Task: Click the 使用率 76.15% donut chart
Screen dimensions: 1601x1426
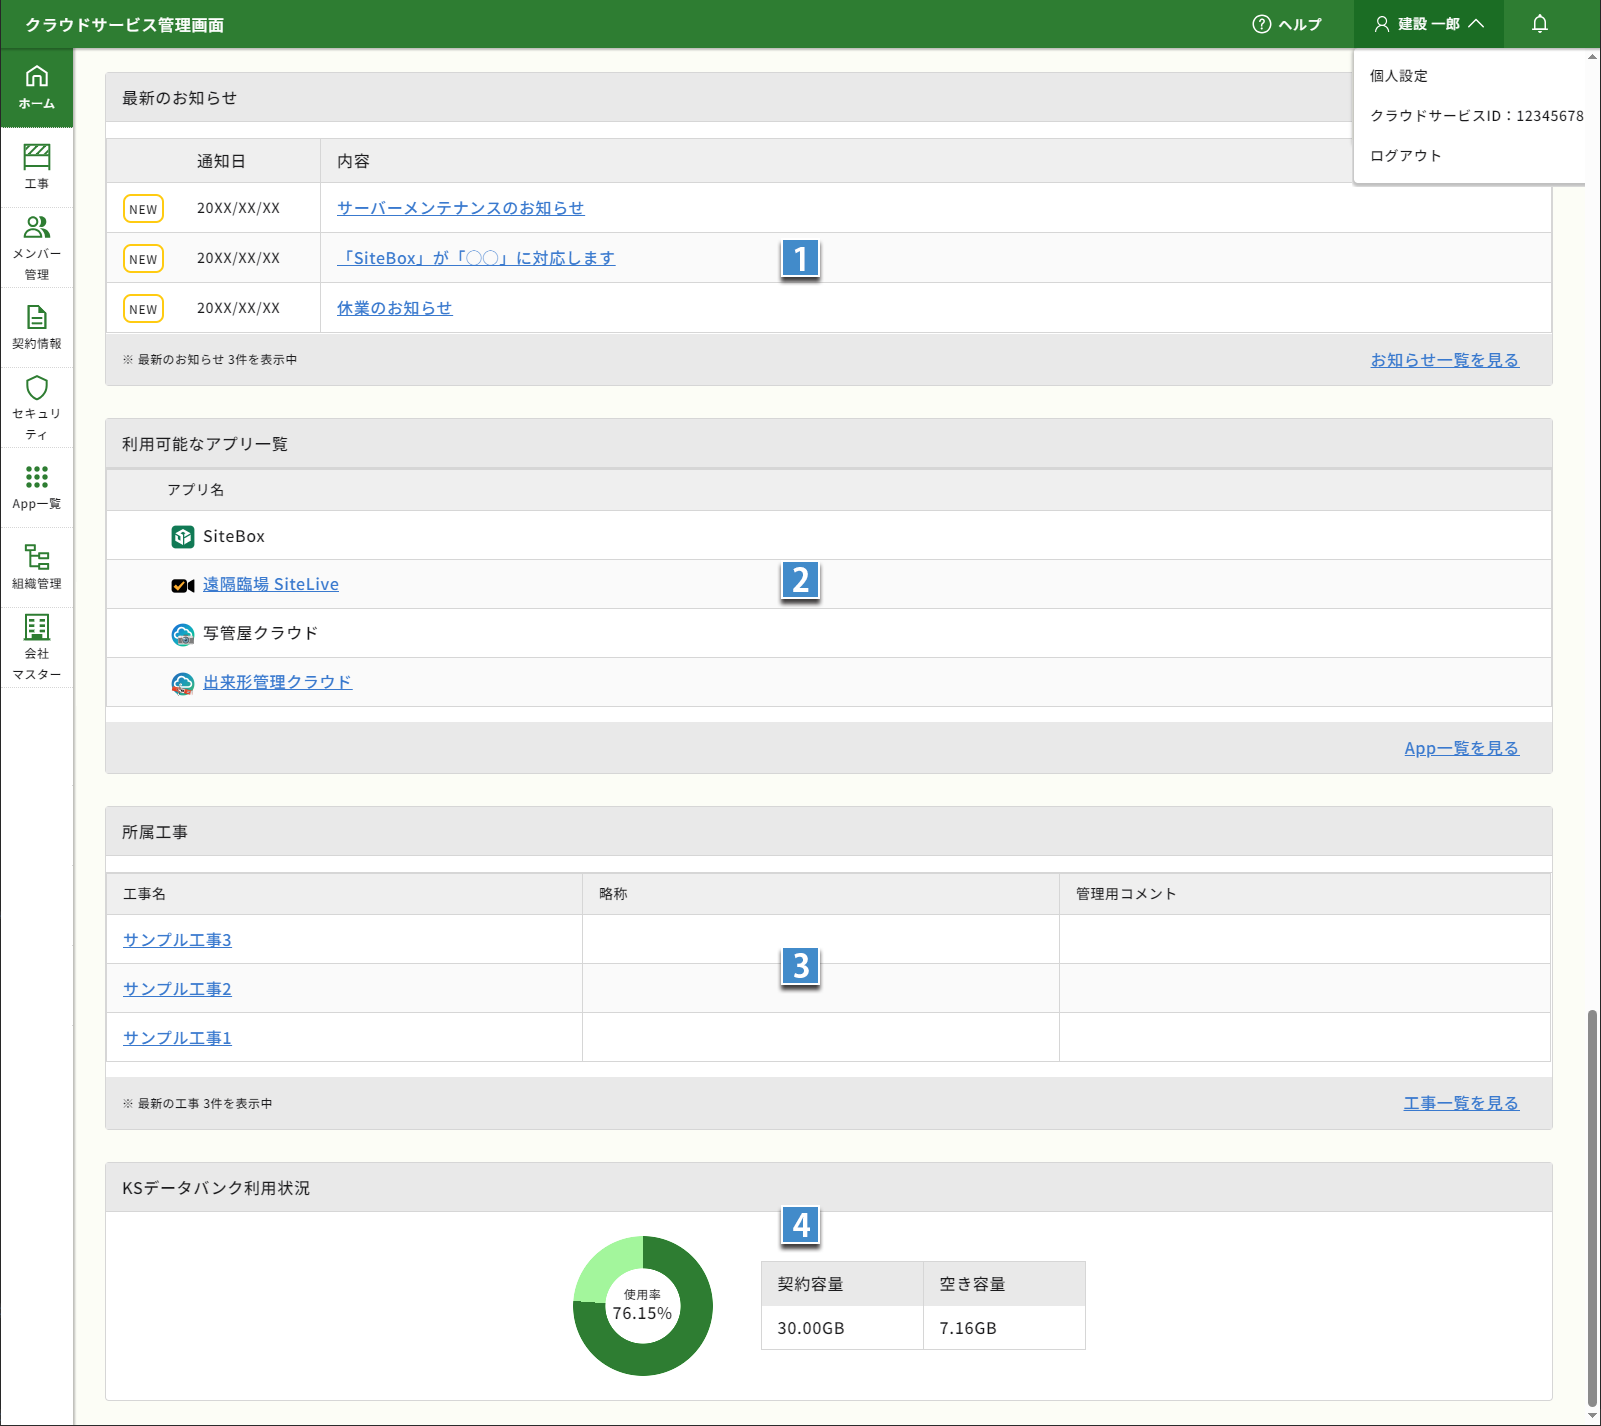Action: 643,1306
